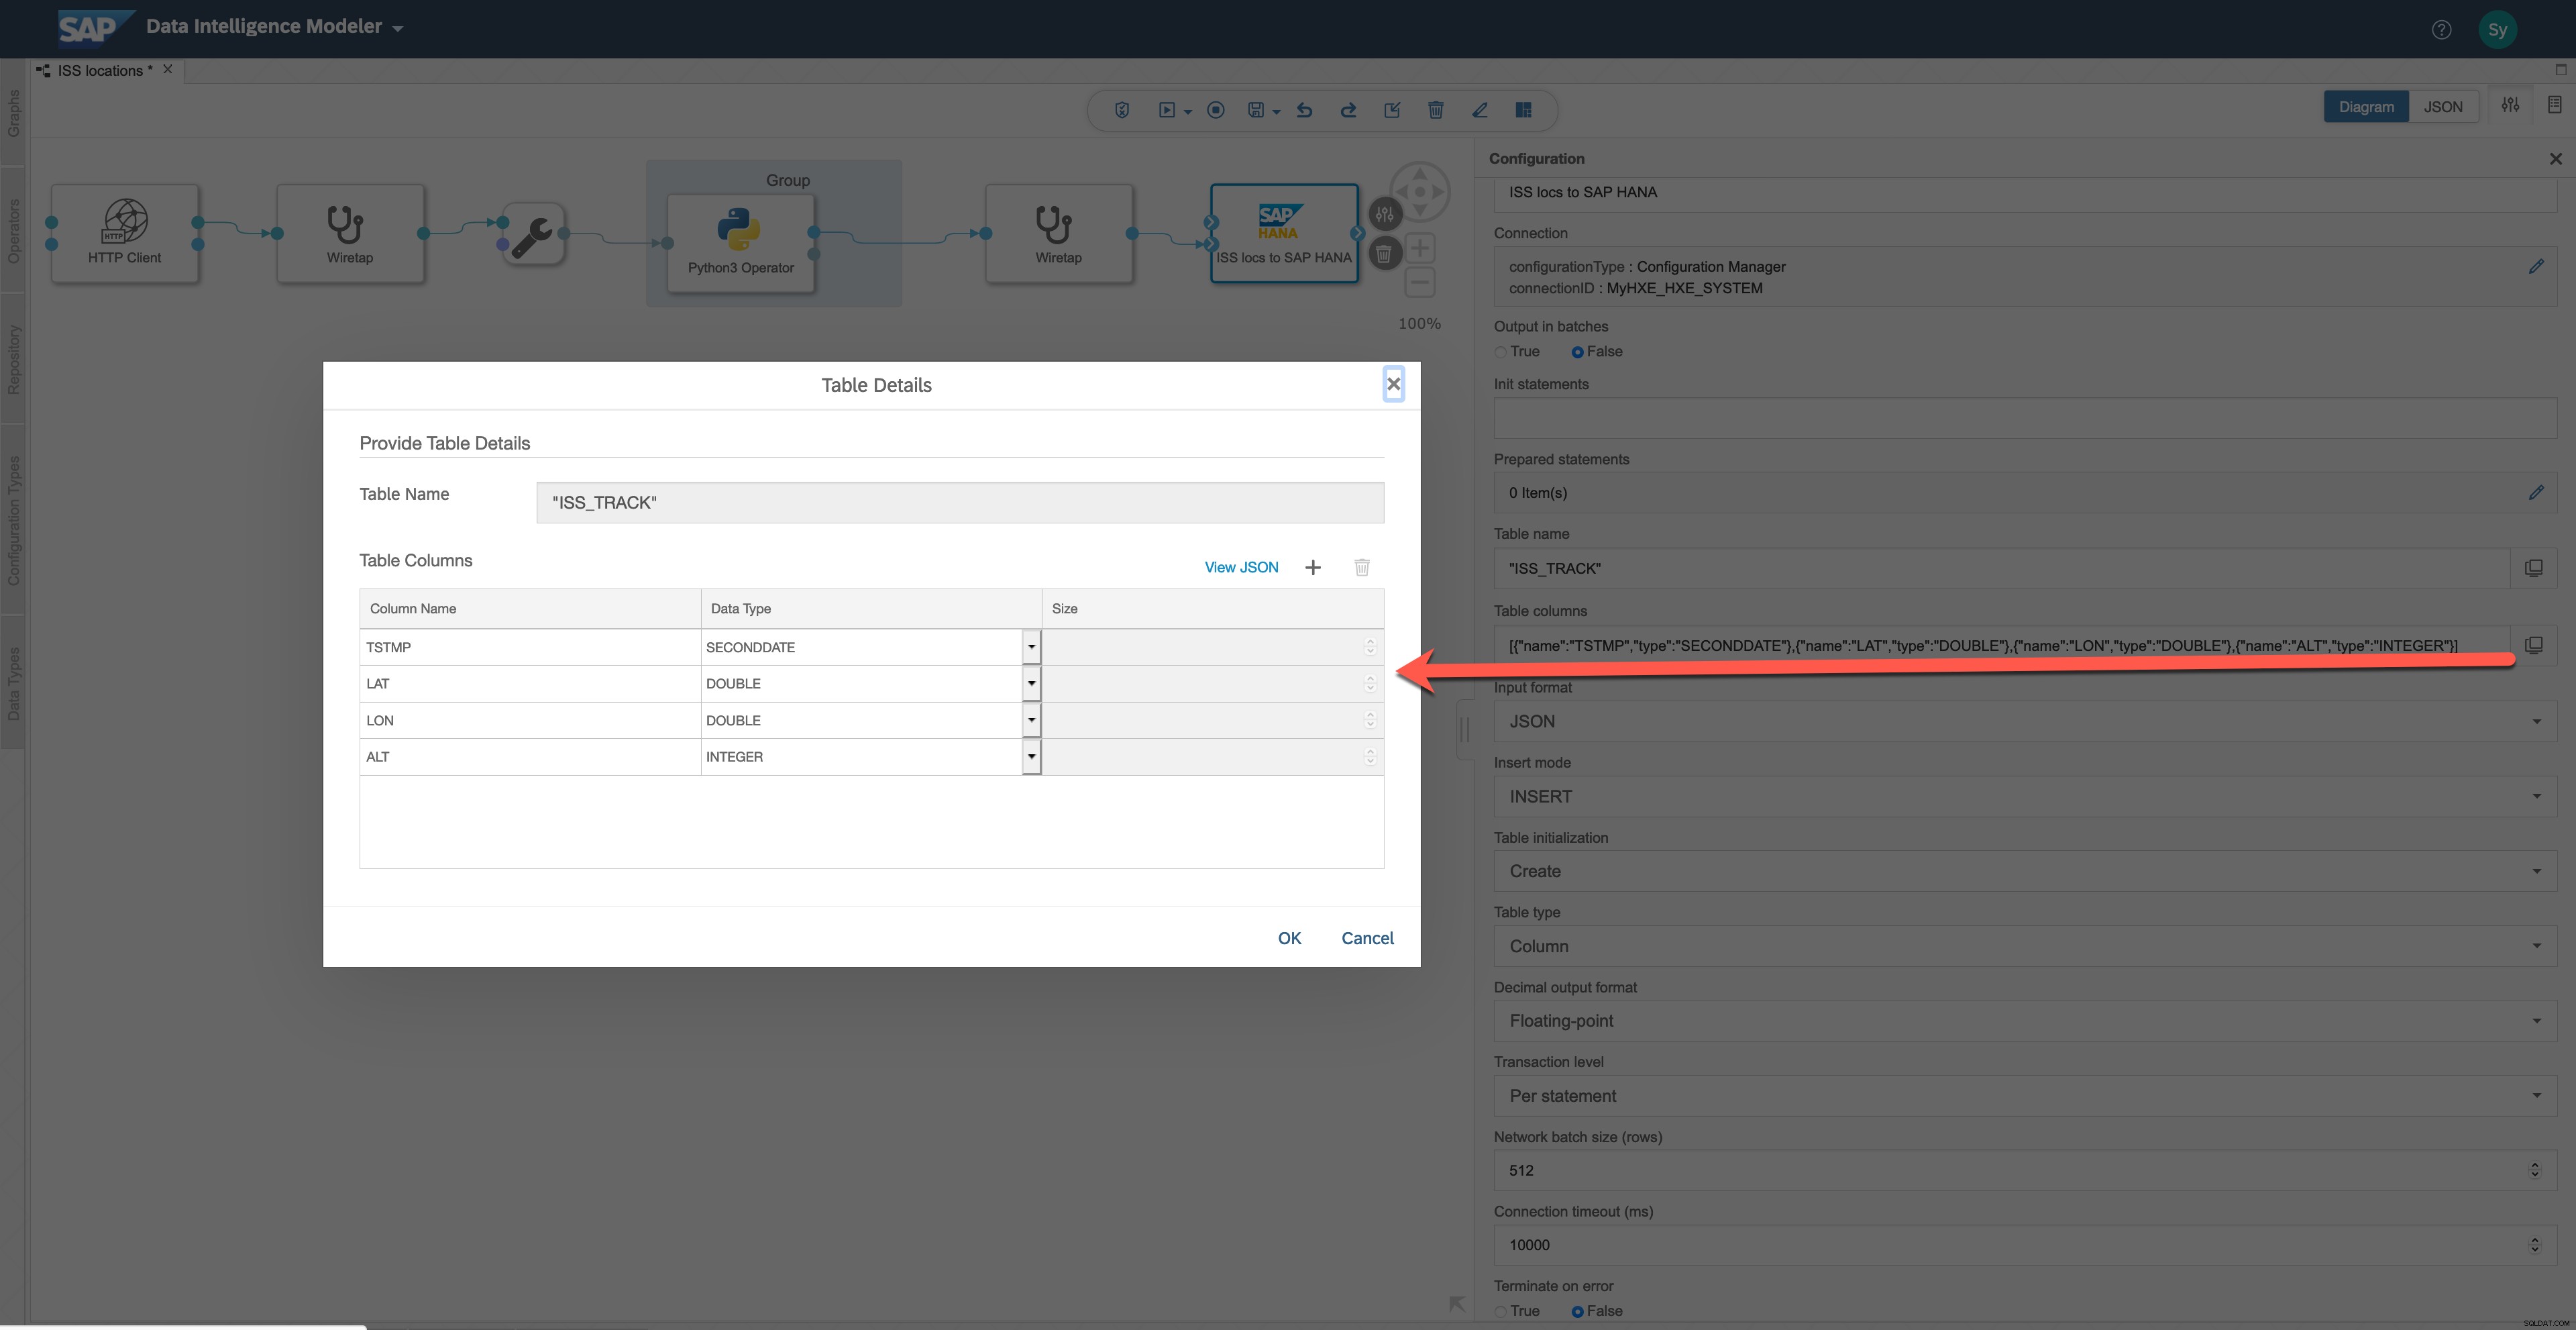Click the TSTMP size stepper
This screenshot has height=1330, width=2576.
[1370, 647]
